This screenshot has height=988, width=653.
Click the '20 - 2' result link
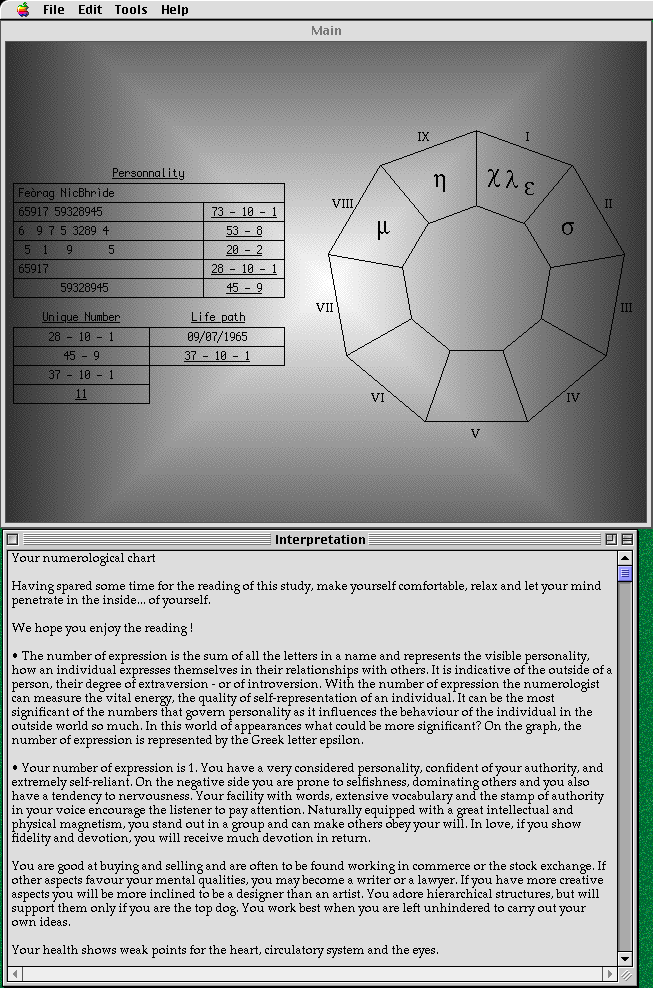pyautogui.click(x=244, y=250)
